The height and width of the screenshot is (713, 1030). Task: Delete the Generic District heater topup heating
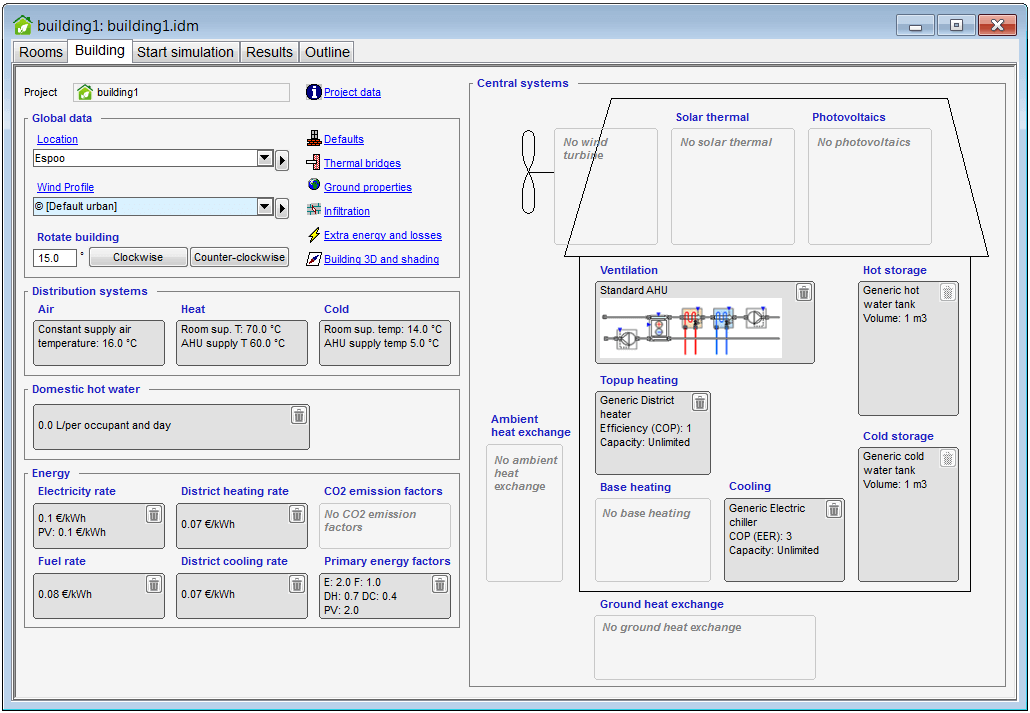click(700, 402)
